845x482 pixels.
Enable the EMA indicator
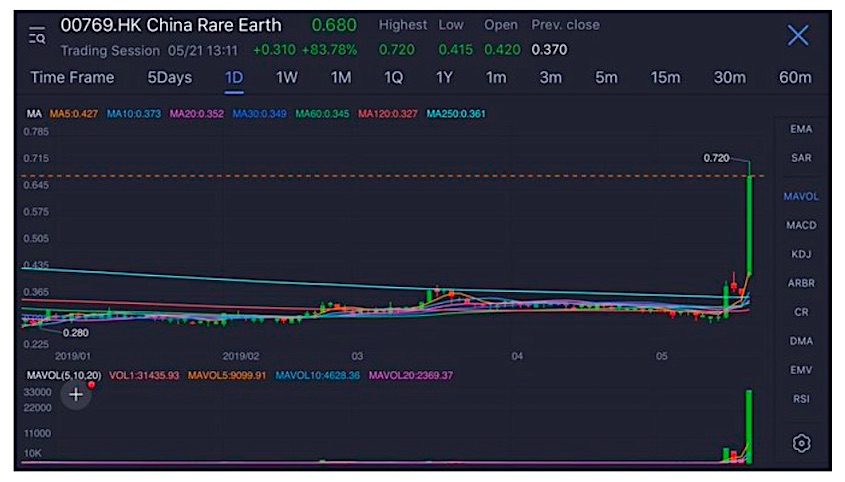click(x=801, y=129)
